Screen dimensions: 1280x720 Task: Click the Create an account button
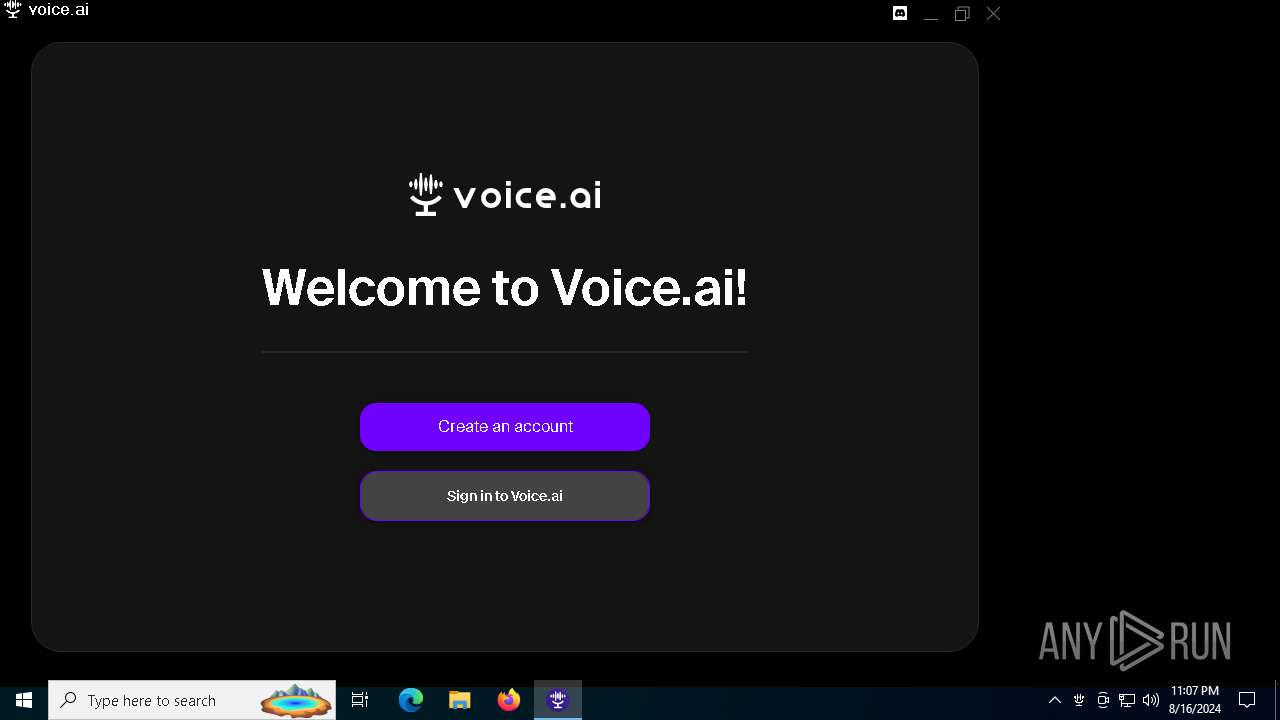[505, 427]
